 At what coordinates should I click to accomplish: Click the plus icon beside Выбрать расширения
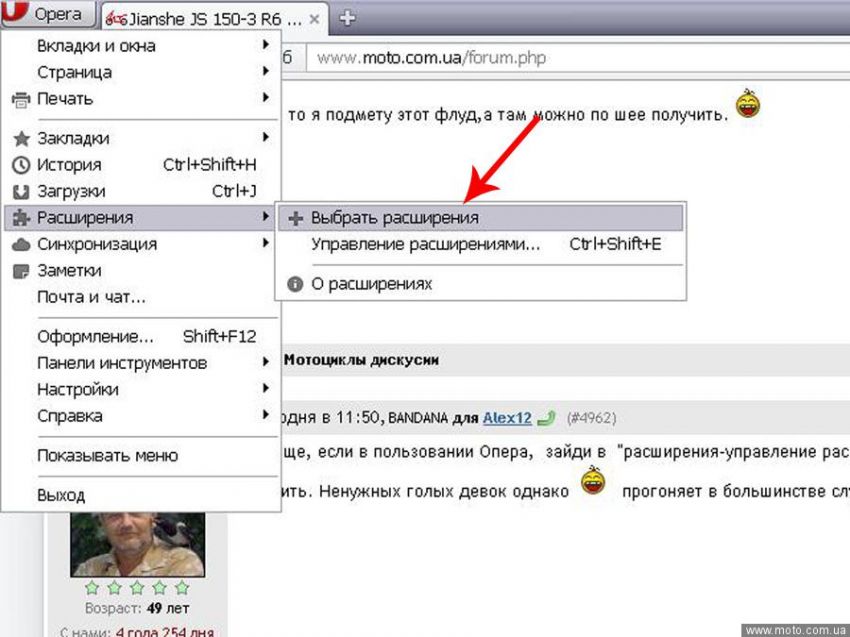point(295,218)
